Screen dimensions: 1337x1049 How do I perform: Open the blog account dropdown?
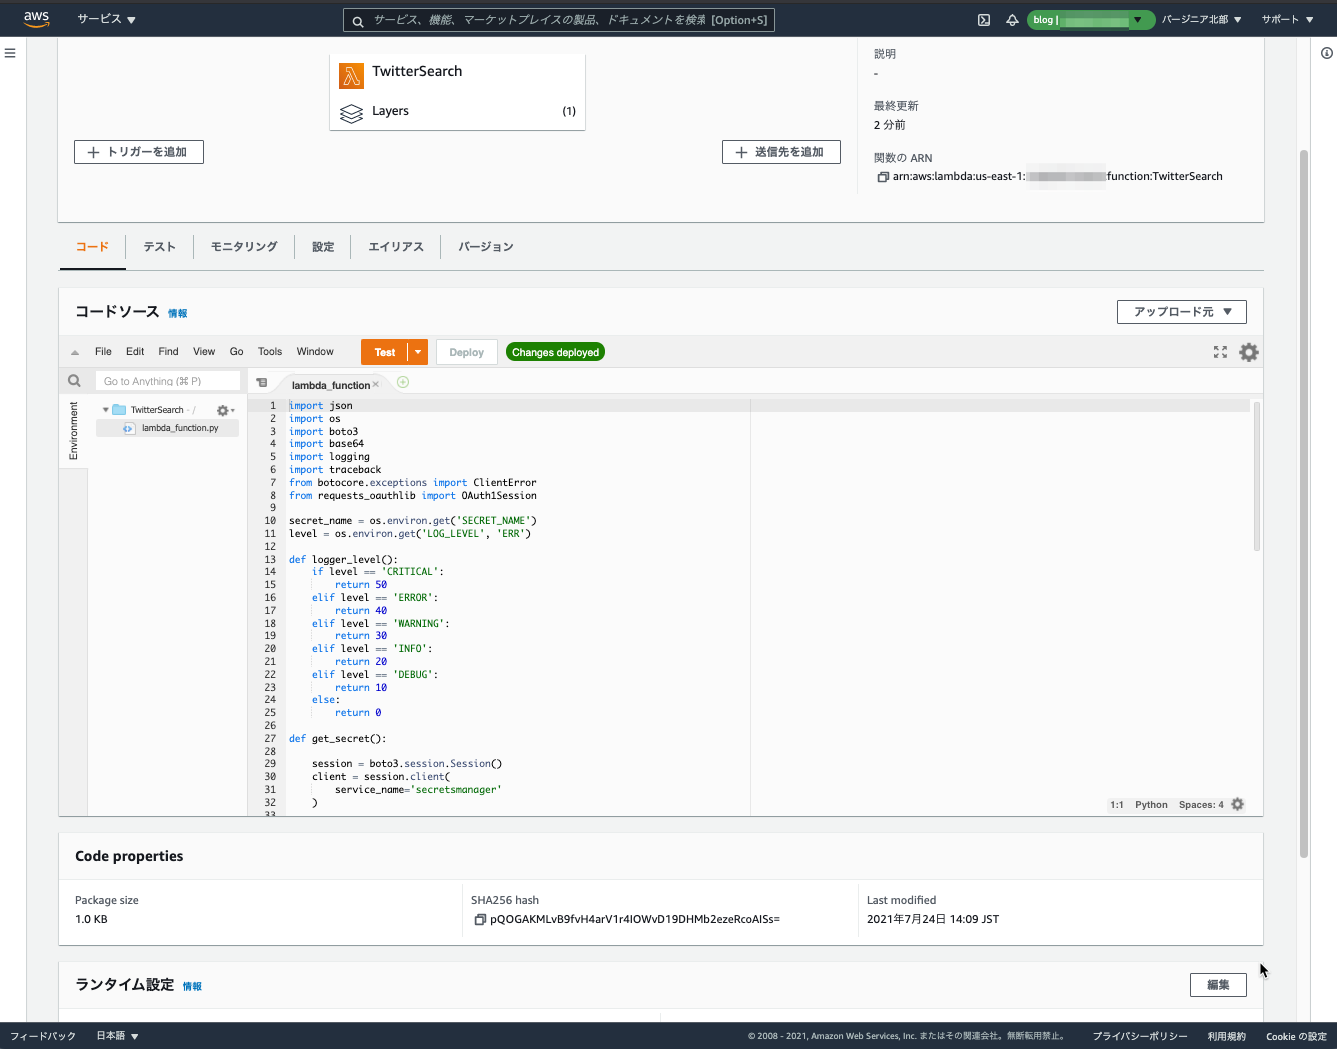click(1091, 20)
